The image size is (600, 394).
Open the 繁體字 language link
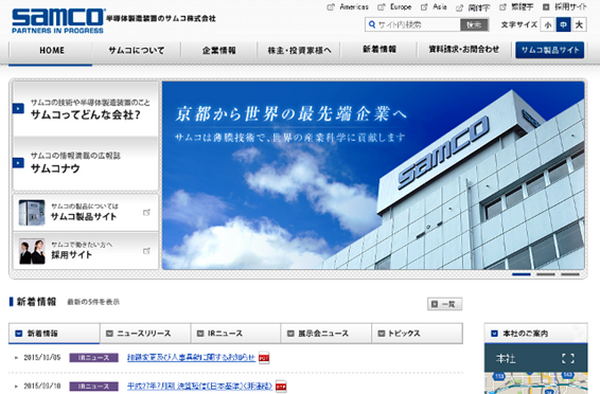[522, 7]
